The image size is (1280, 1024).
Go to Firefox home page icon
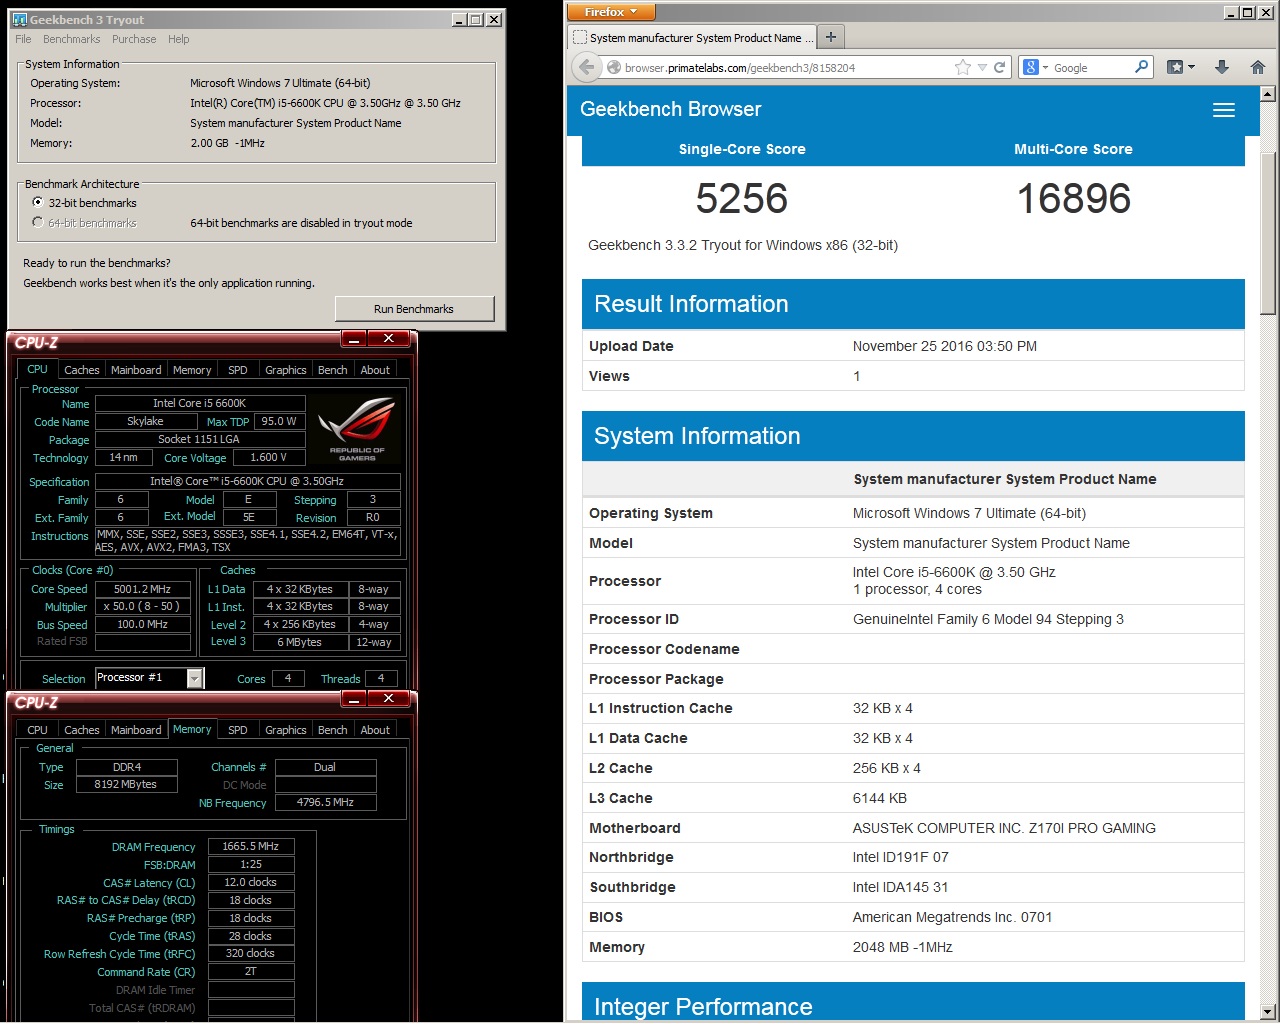(x=1258, y=67)
